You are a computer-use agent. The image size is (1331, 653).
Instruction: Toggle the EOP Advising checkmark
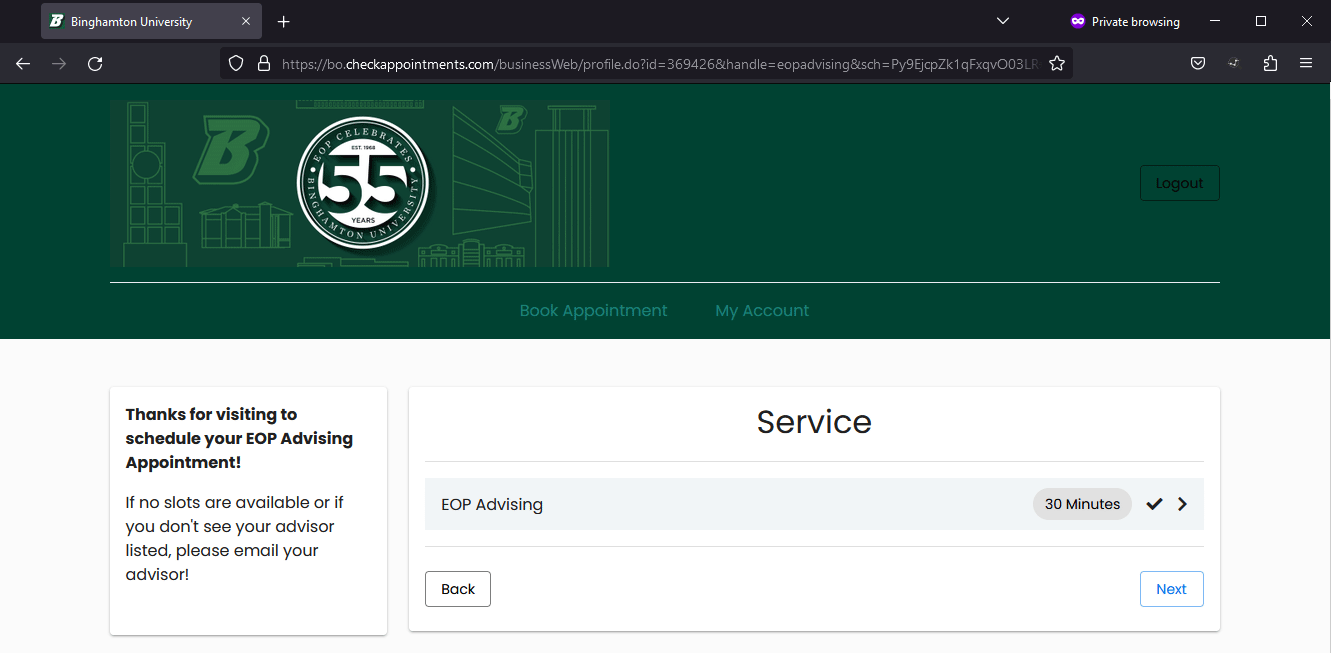[1154, 504]
